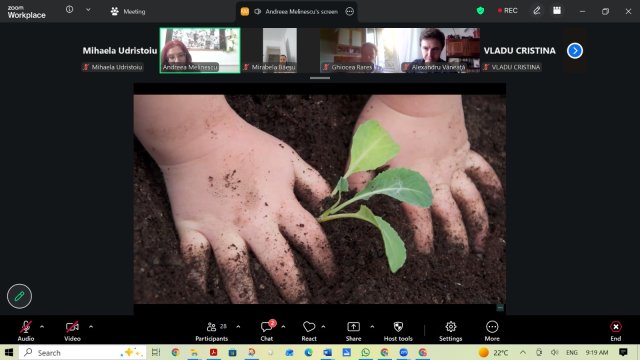Select Alexandru Vanvrata video thumbnail
The height and width of the screenshot is (360, 640).
tap(440, 51)
